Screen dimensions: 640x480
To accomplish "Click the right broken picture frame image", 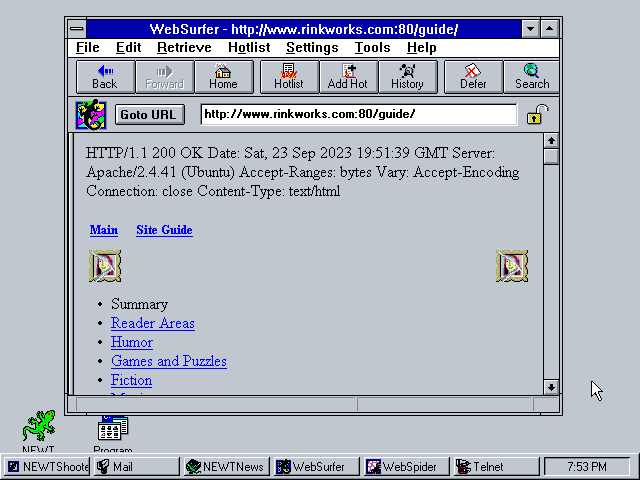I will point(512,266).
